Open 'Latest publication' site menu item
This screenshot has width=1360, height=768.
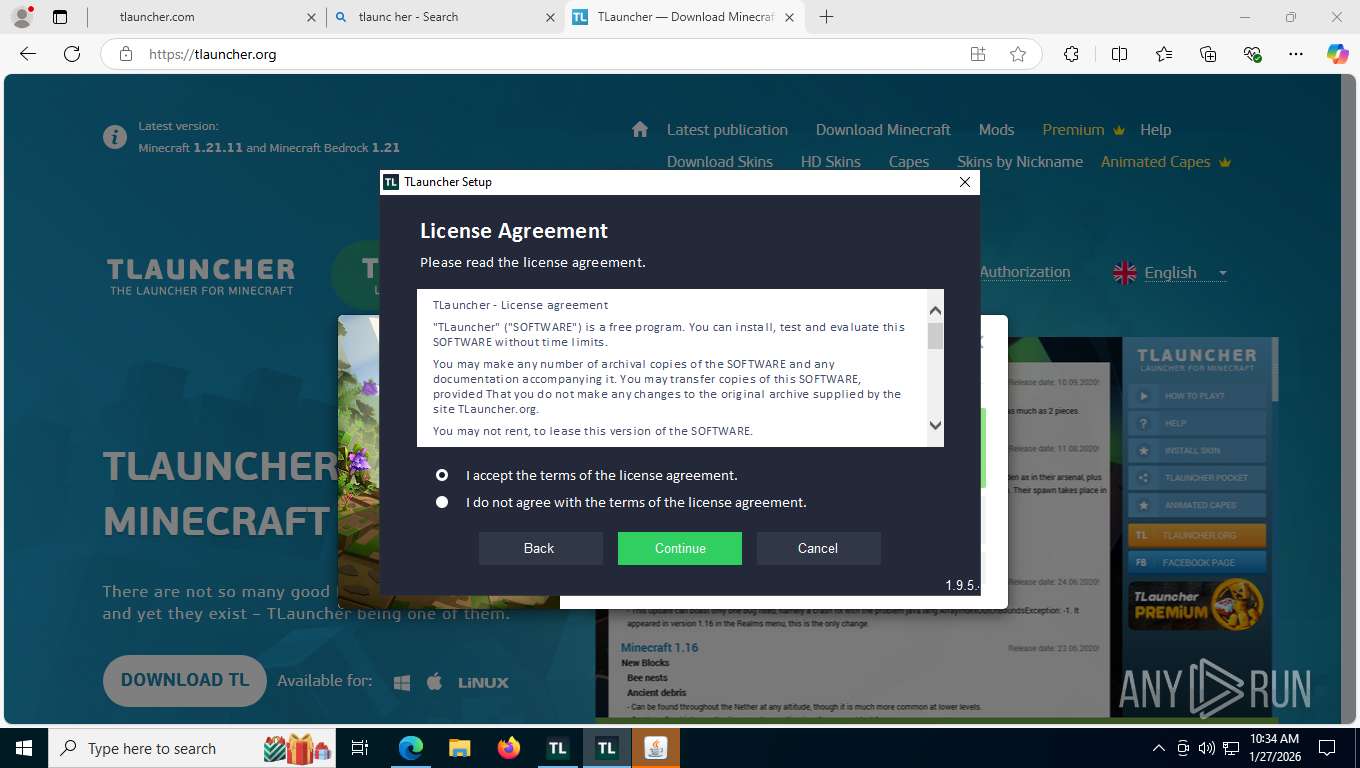click(727, 130)
